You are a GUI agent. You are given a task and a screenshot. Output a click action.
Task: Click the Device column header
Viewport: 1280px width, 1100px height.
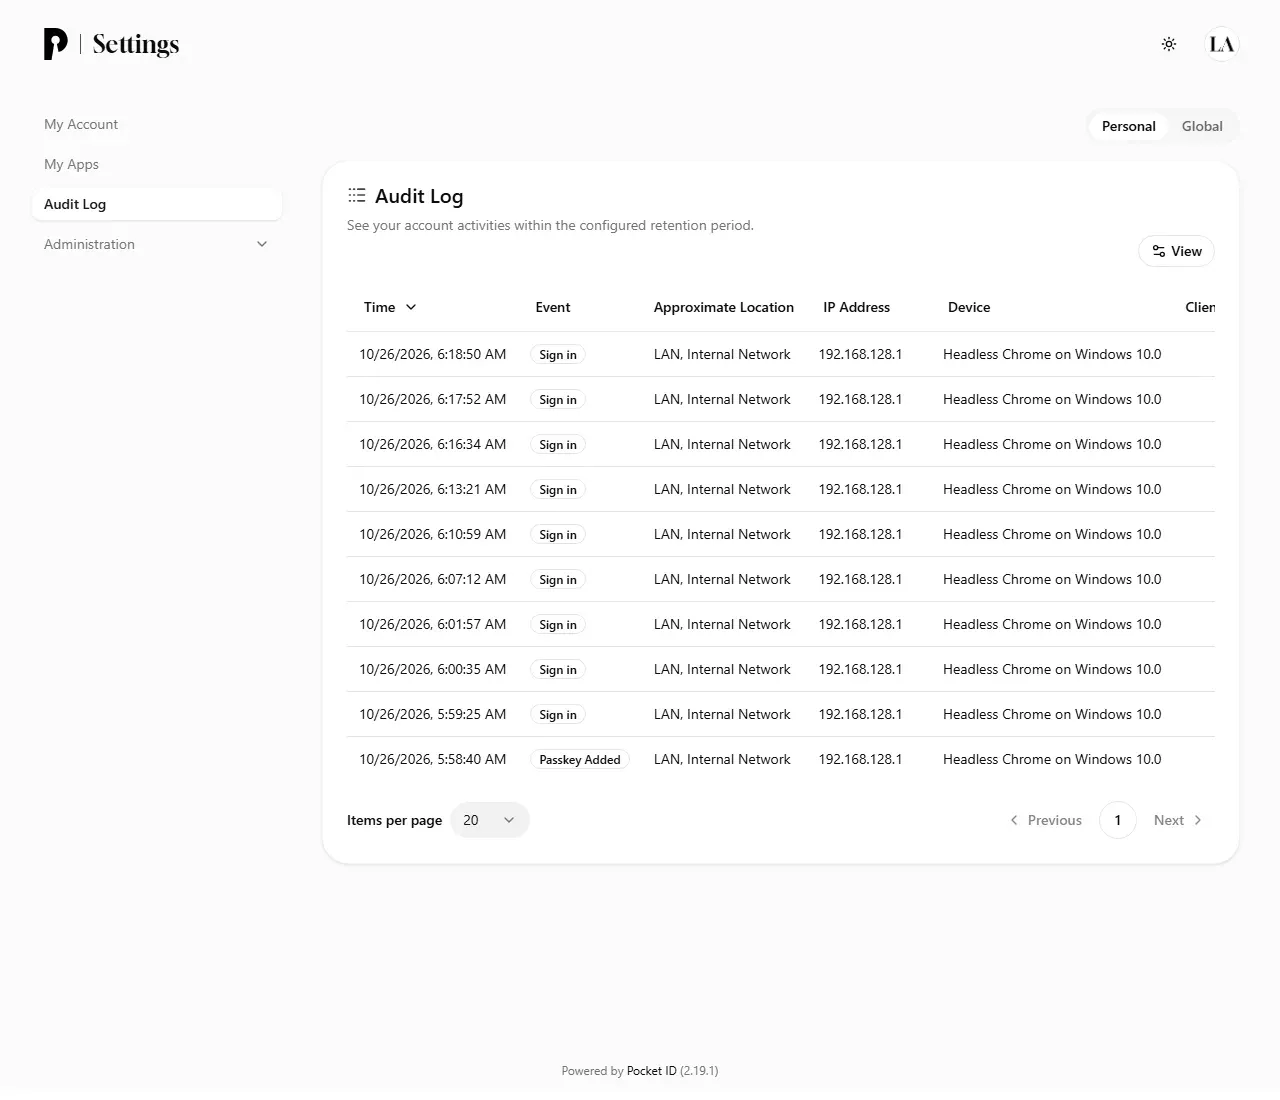click(969, 307)
